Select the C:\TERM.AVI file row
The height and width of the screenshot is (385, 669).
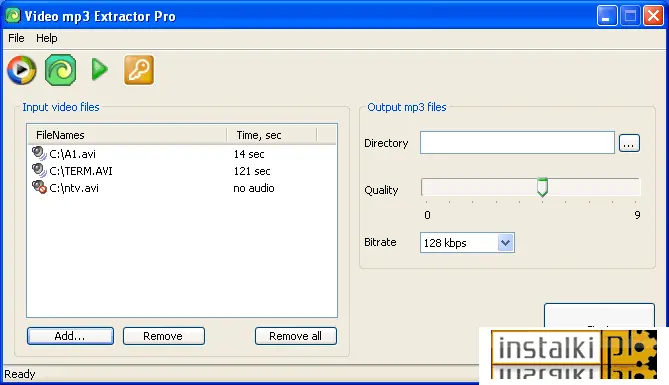(x=182, y=171)
